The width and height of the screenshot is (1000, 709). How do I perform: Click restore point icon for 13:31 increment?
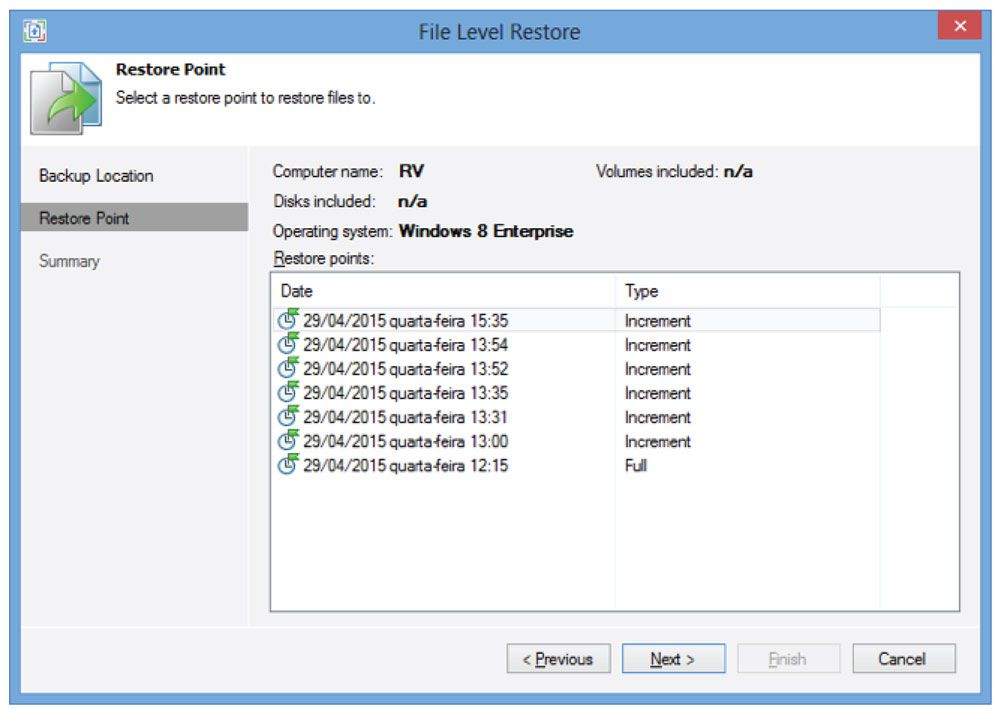click(288, 416)
